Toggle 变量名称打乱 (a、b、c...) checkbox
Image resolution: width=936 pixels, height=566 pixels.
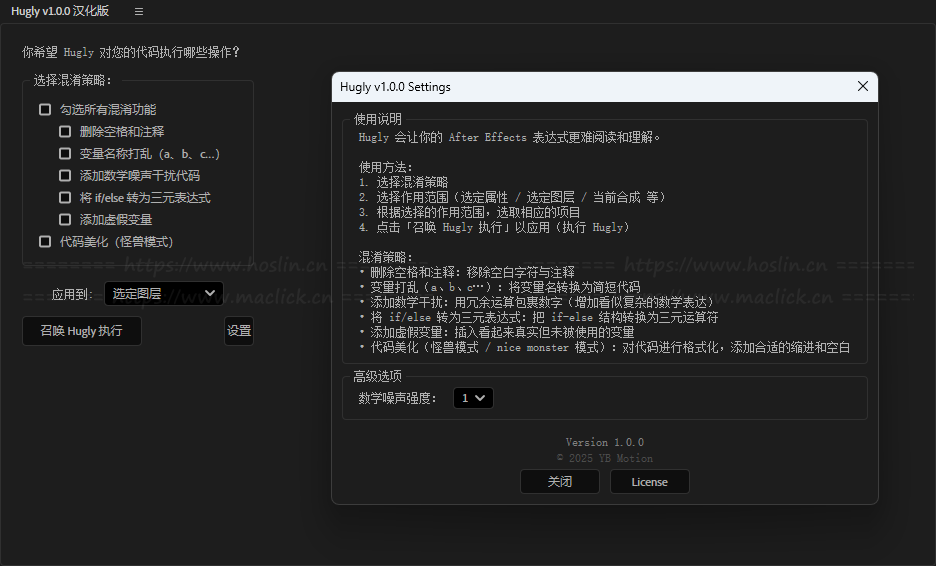click(65, 153)
